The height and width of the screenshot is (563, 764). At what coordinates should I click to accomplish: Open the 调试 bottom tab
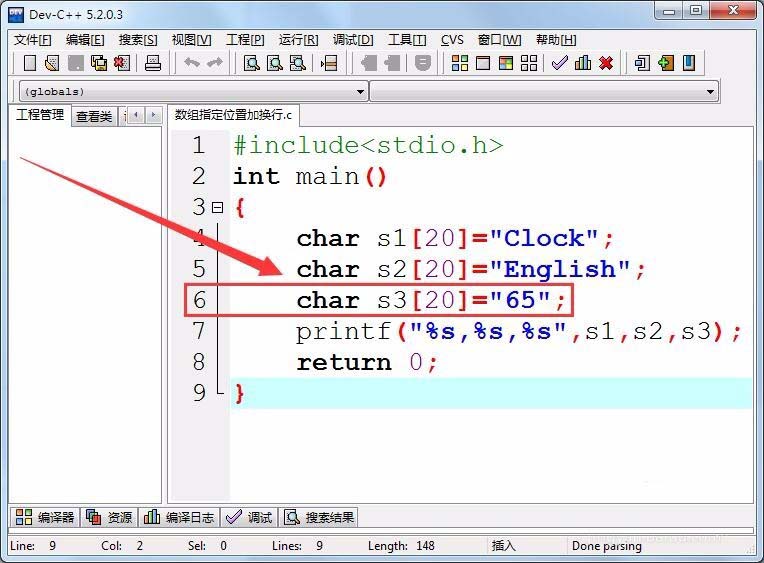coord(249,517)
